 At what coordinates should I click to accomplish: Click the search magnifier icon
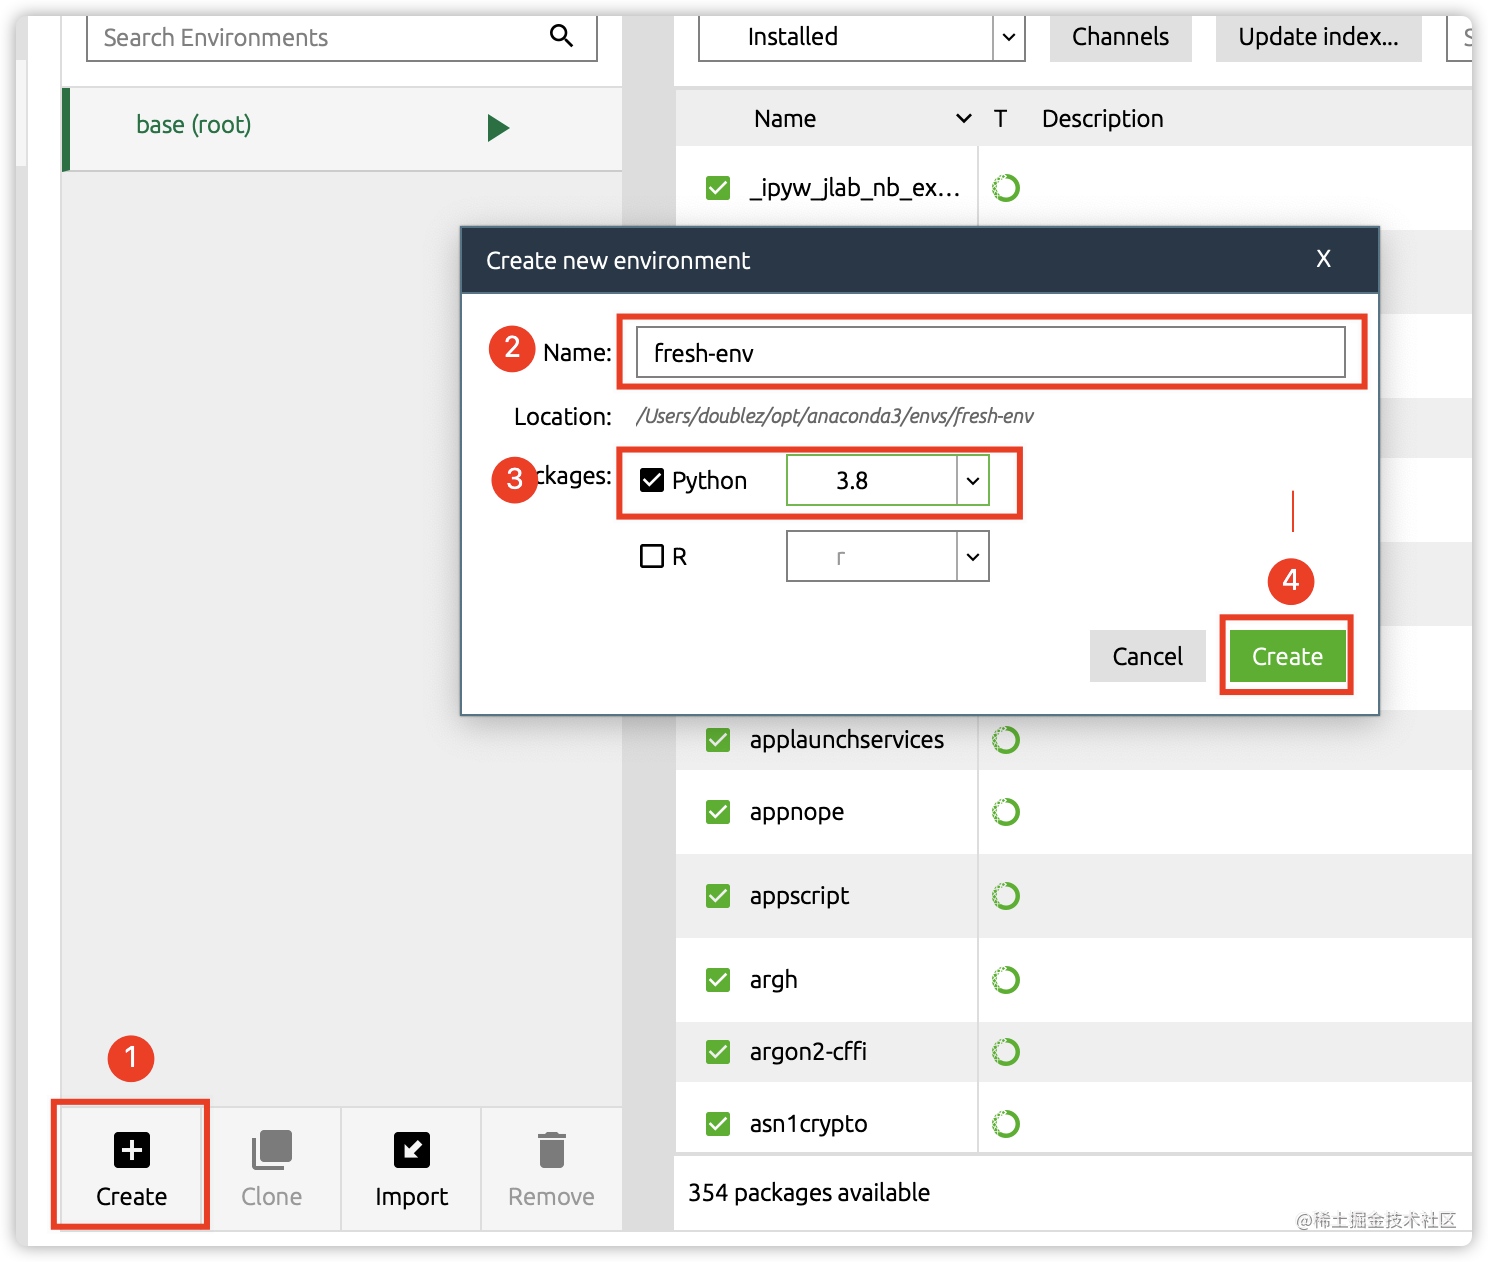(562, 36)
